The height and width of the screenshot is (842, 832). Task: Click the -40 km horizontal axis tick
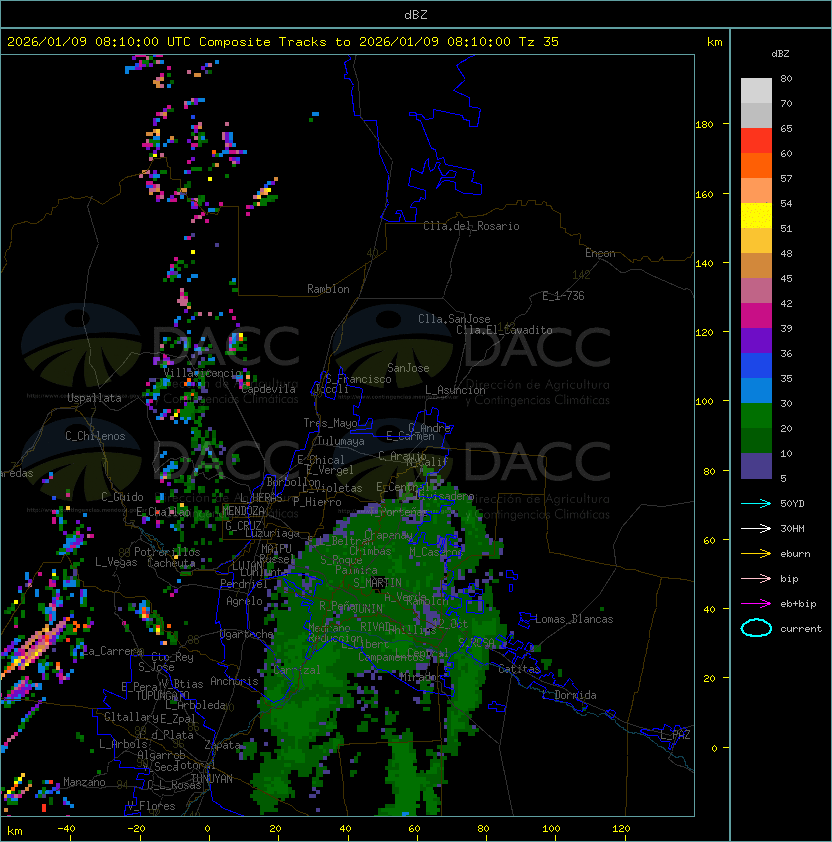66,828
